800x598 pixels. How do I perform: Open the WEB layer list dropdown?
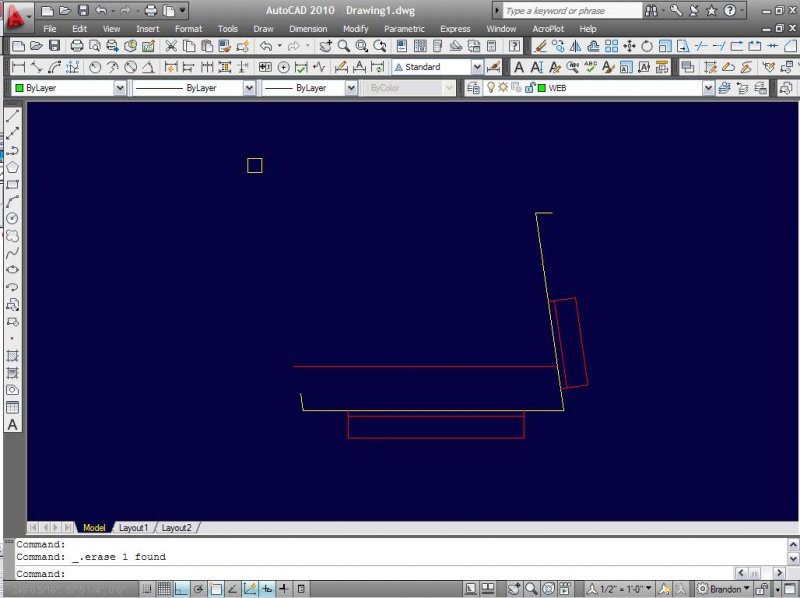click(x=708, y=88)
